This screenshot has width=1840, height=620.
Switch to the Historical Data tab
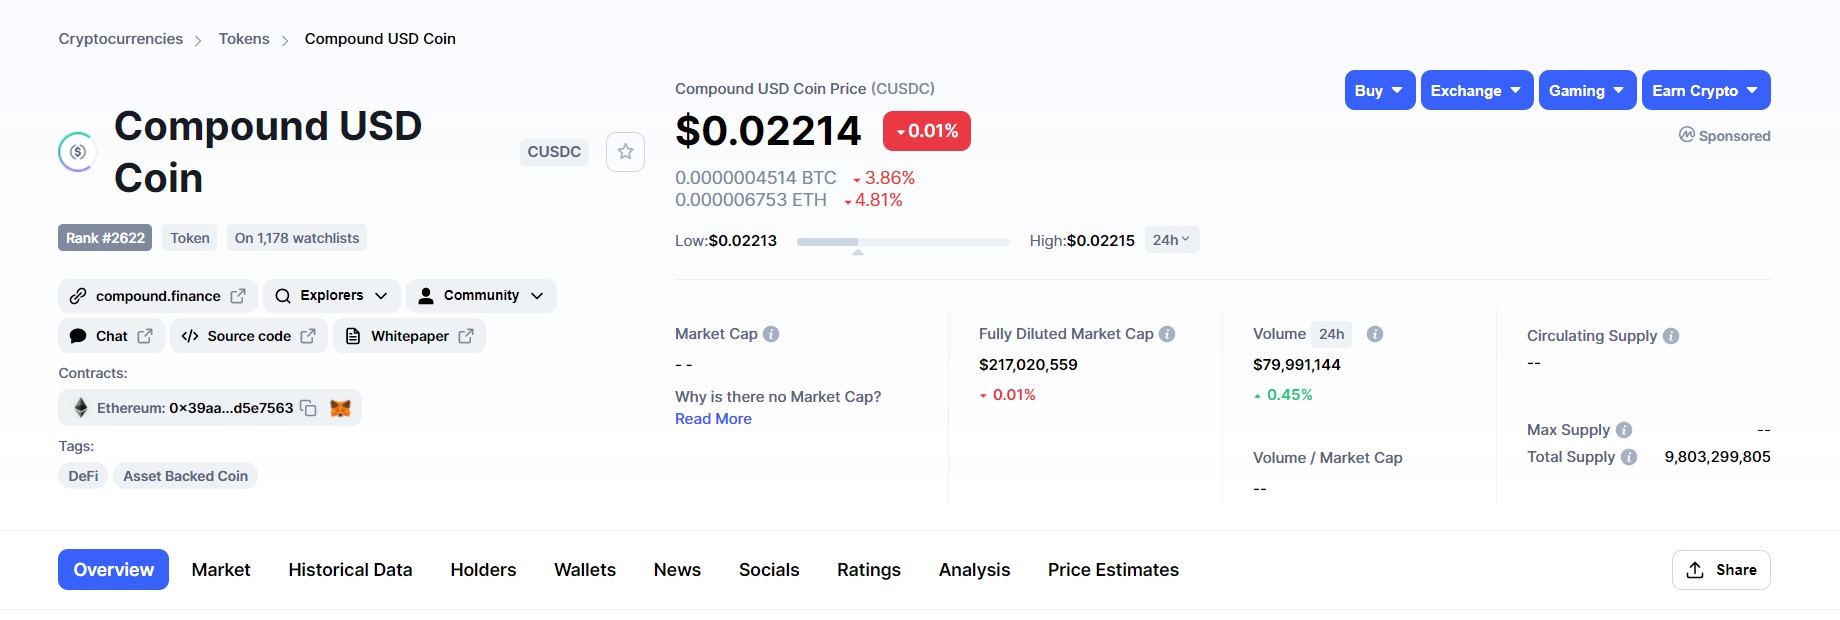tap(350, 570)
